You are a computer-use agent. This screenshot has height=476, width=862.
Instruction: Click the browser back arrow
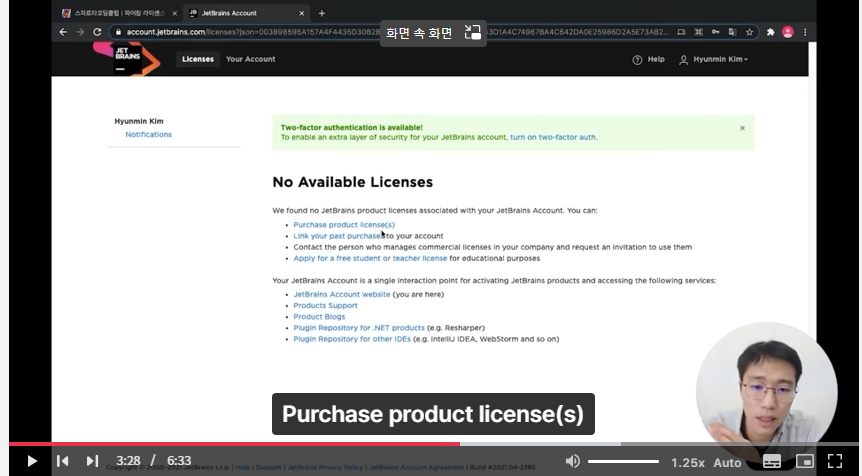tap(63, 32)
